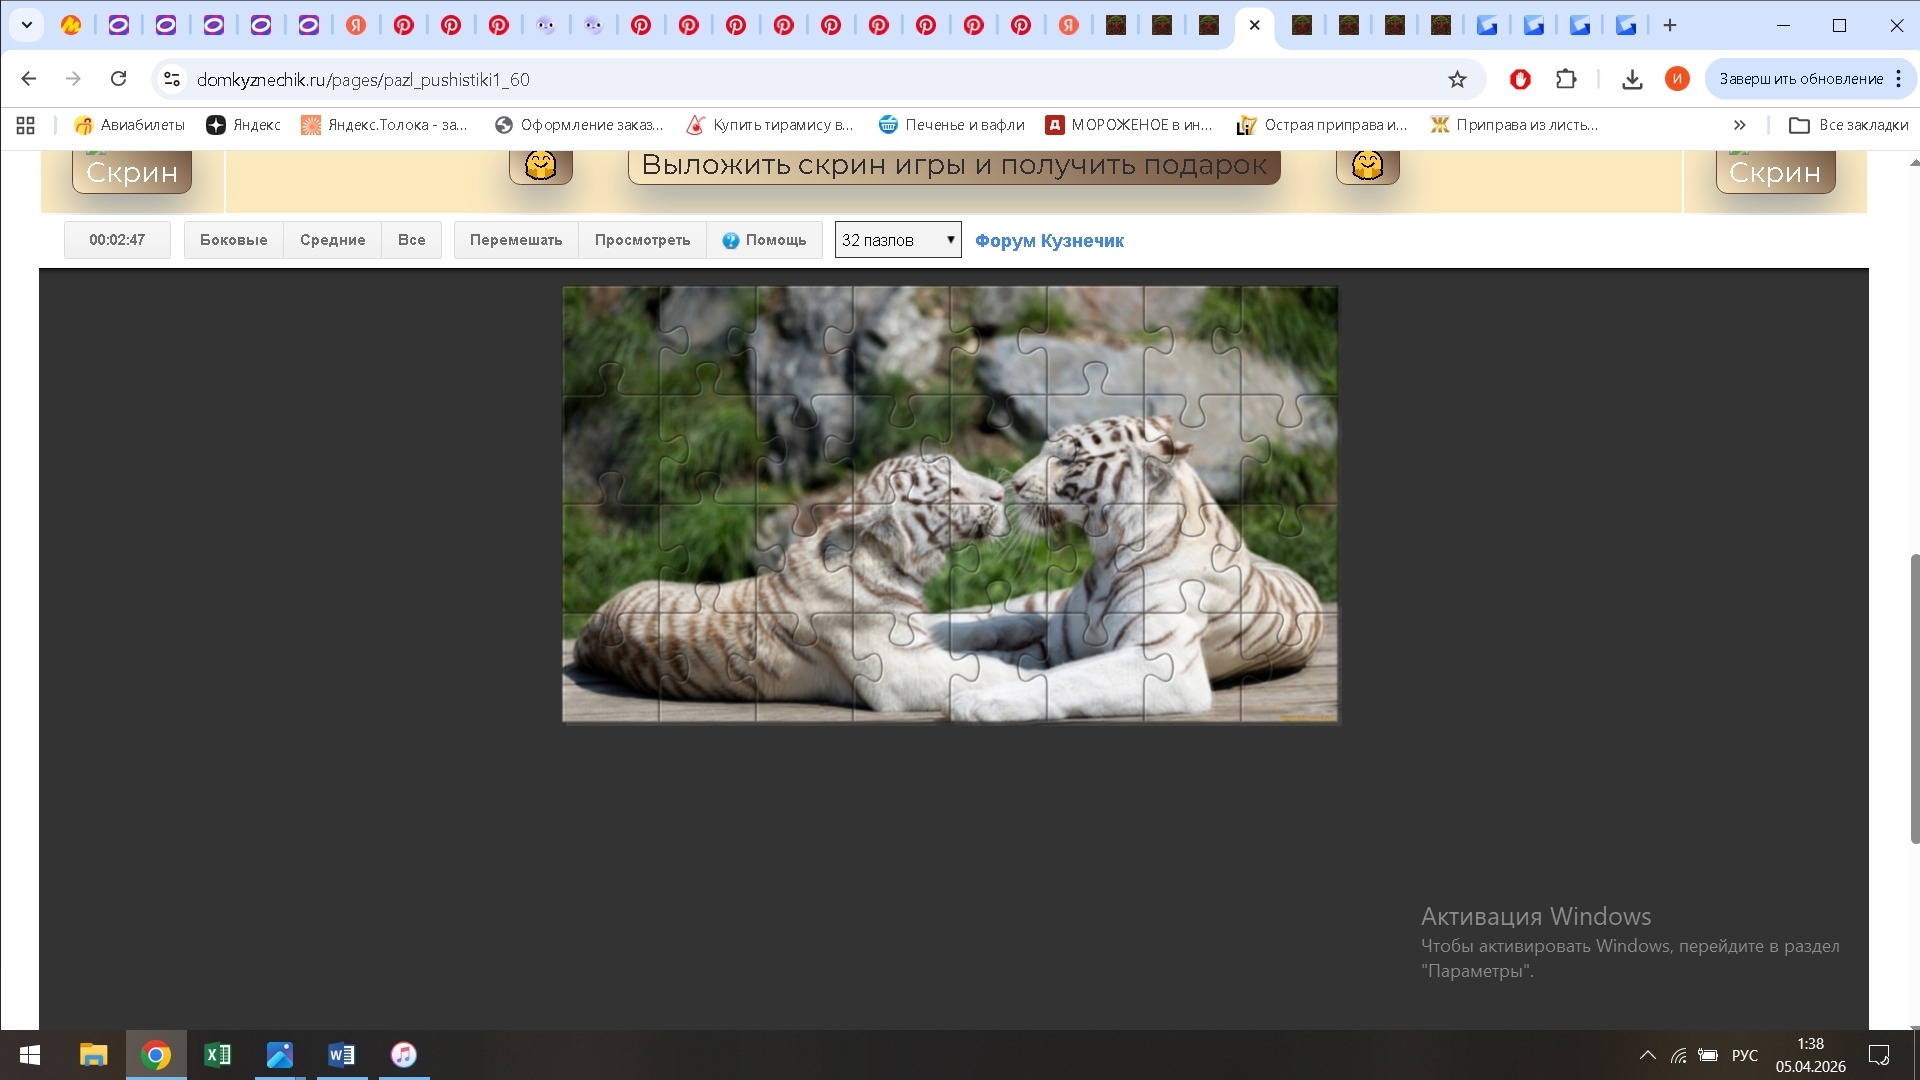
Task: Click the page vertical scrollbar thumb
Action: [x=1914, y=700]
